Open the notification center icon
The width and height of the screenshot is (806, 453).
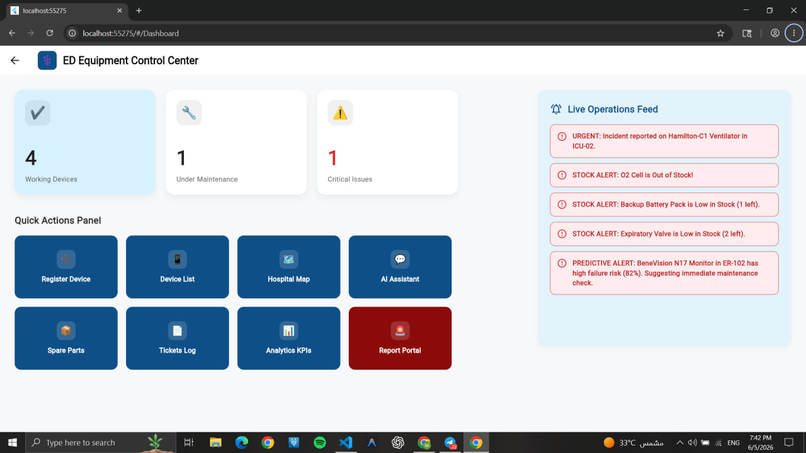789,442
